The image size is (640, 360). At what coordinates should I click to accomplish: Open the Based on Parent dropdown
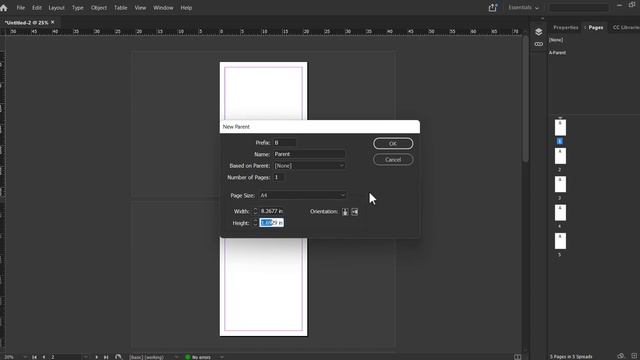(x=309, y=166)
